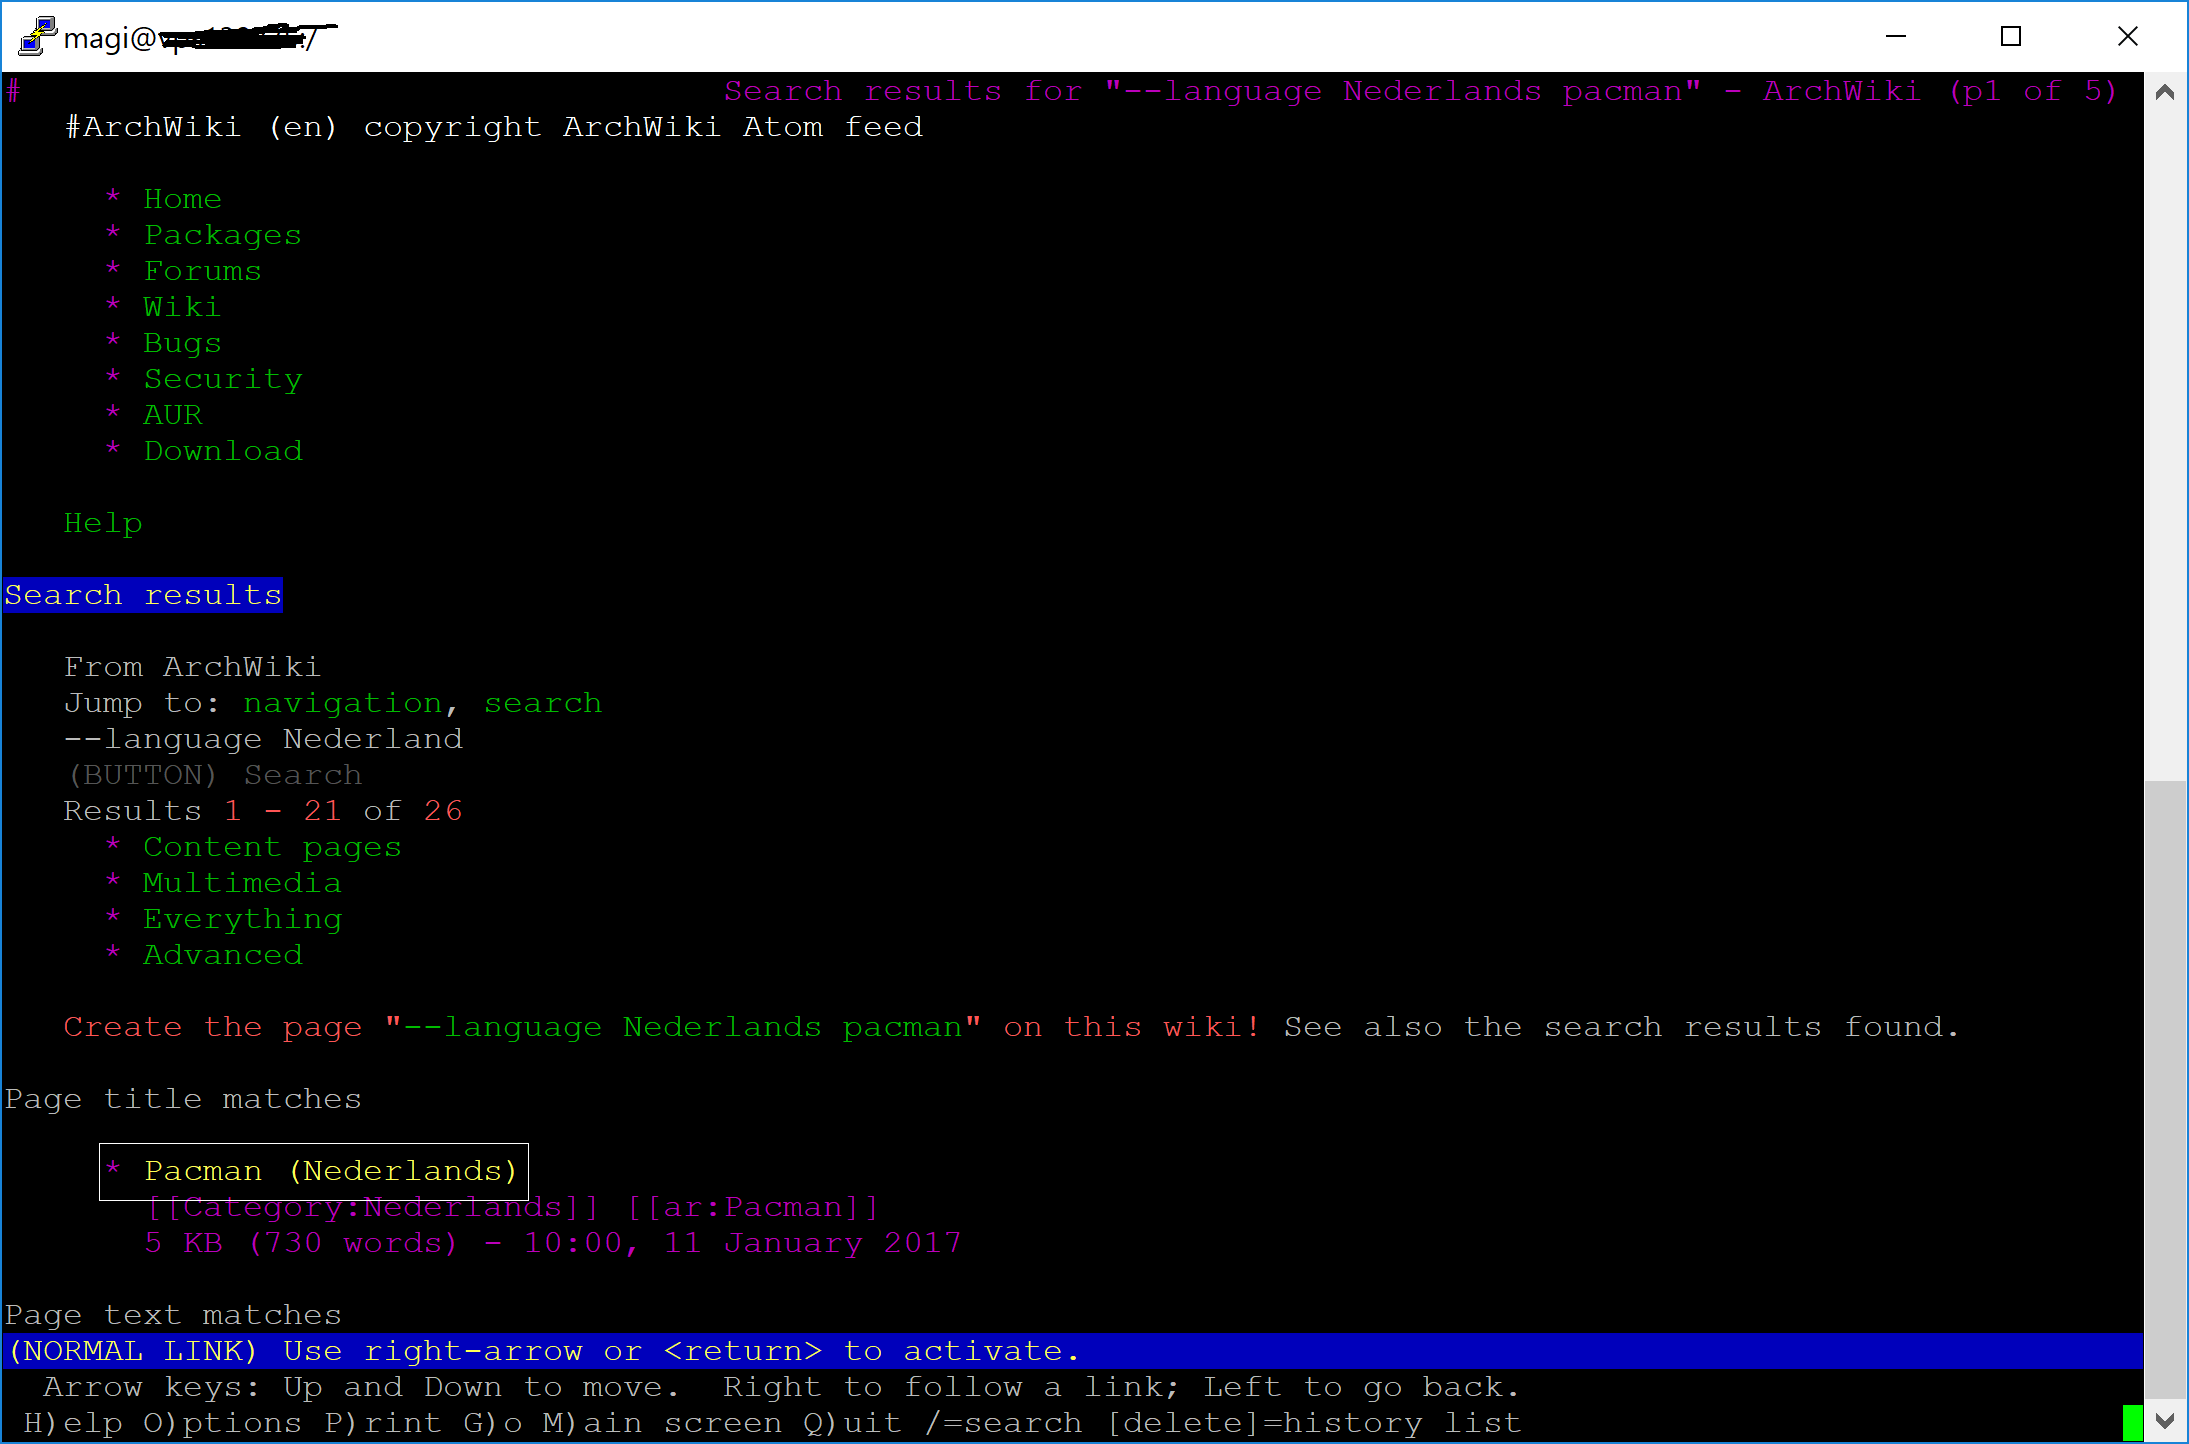Click '5 KB (730 words)' result info
The height and width of the screenshot is (1444, 2189).
click(301, 1243)
